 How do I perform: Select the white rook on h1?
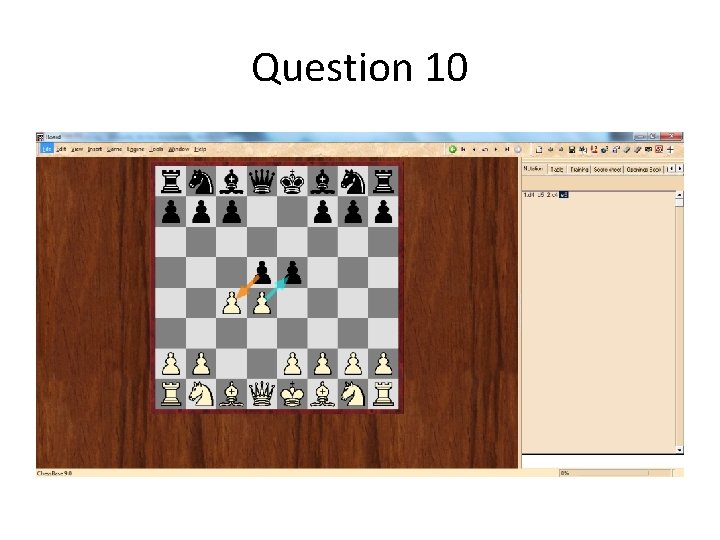pyautogui.click(x=383, y=394)
